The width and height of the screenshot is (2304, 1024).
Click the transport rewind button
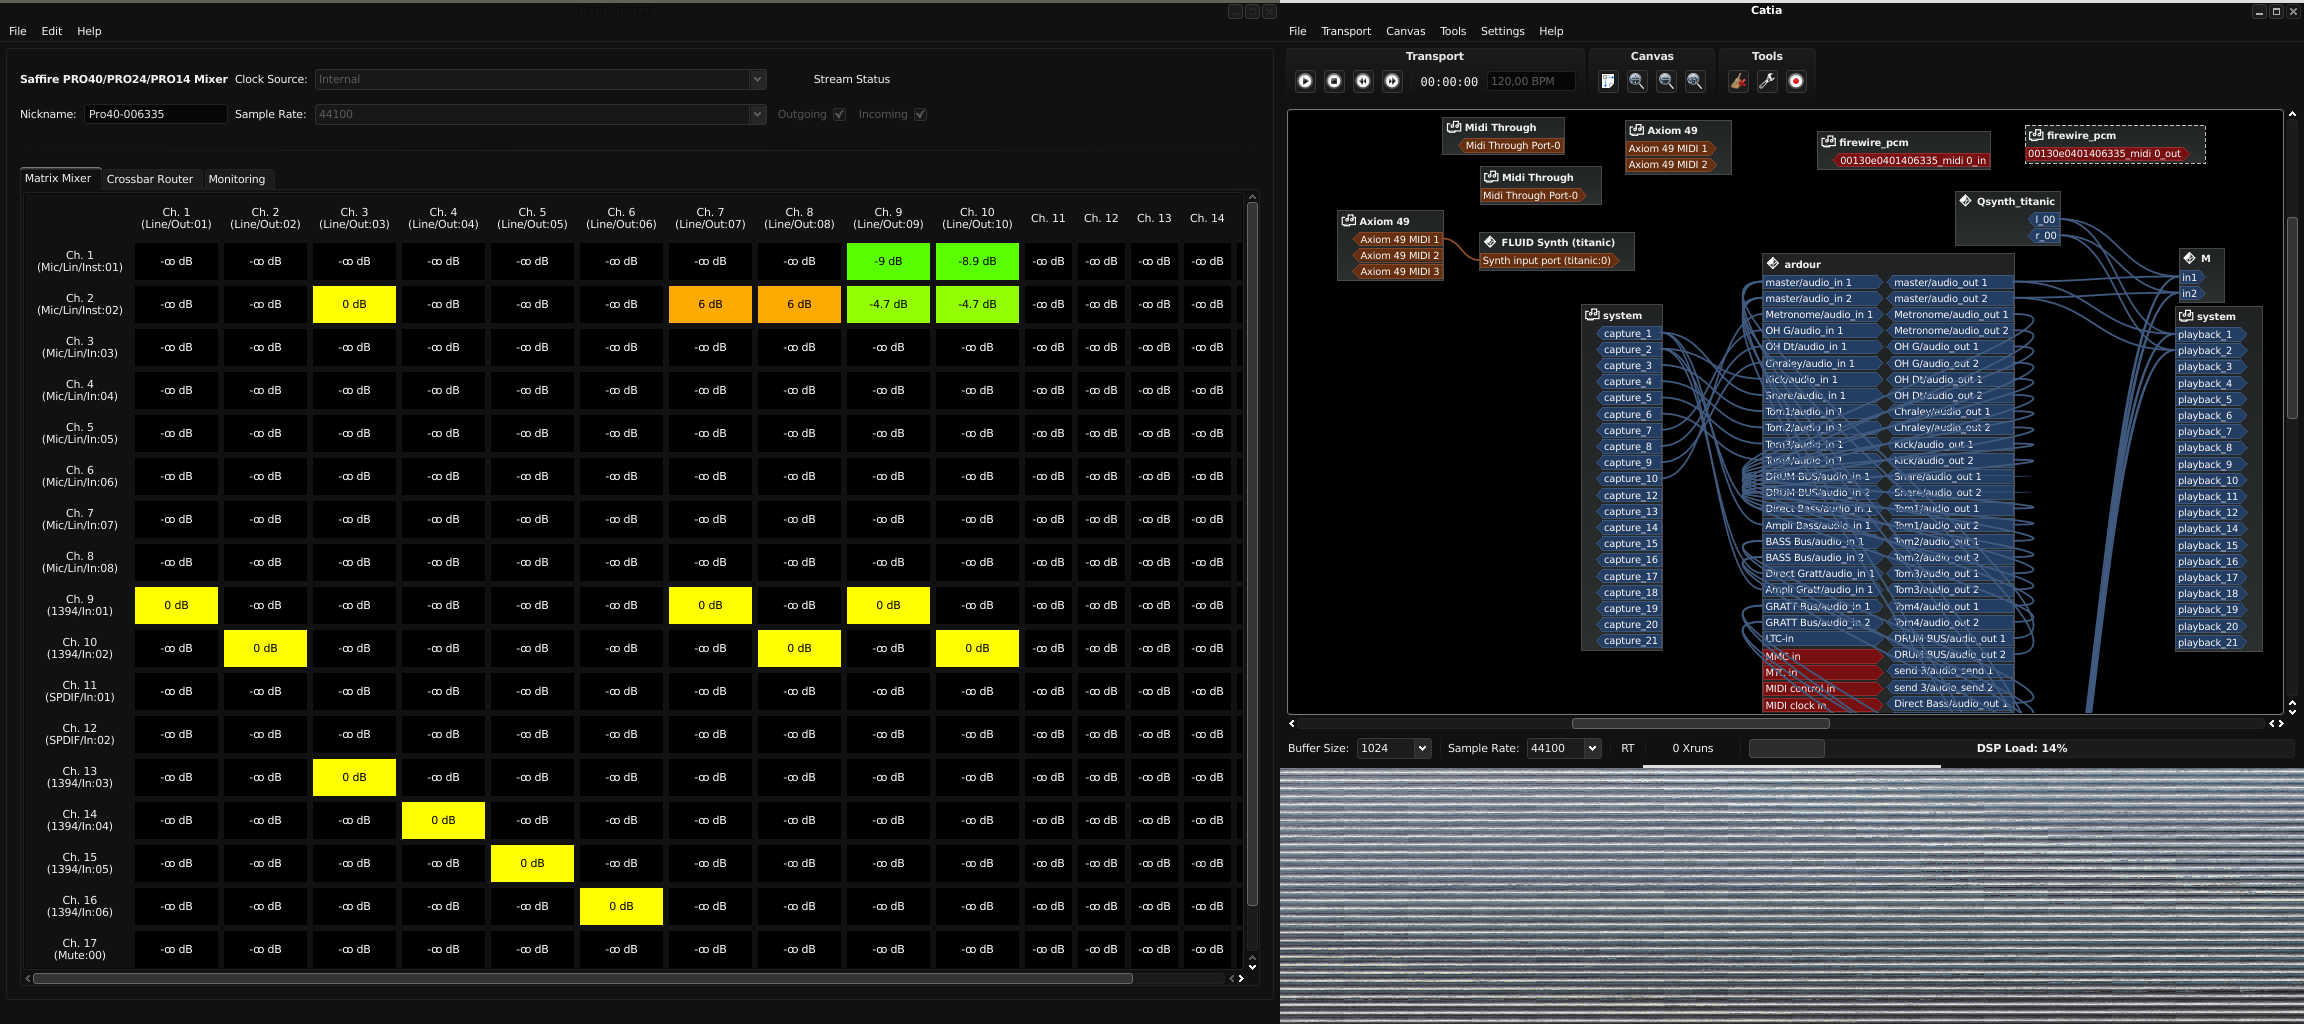pos(1363,82)
